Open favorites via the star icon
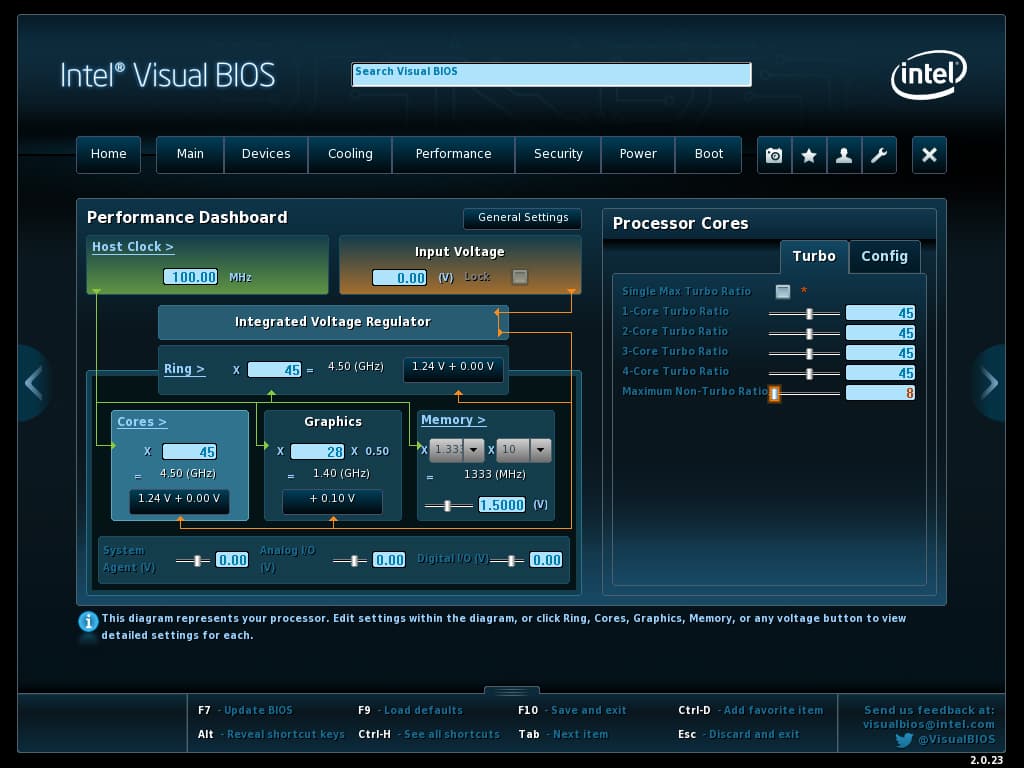 (809, 155)
